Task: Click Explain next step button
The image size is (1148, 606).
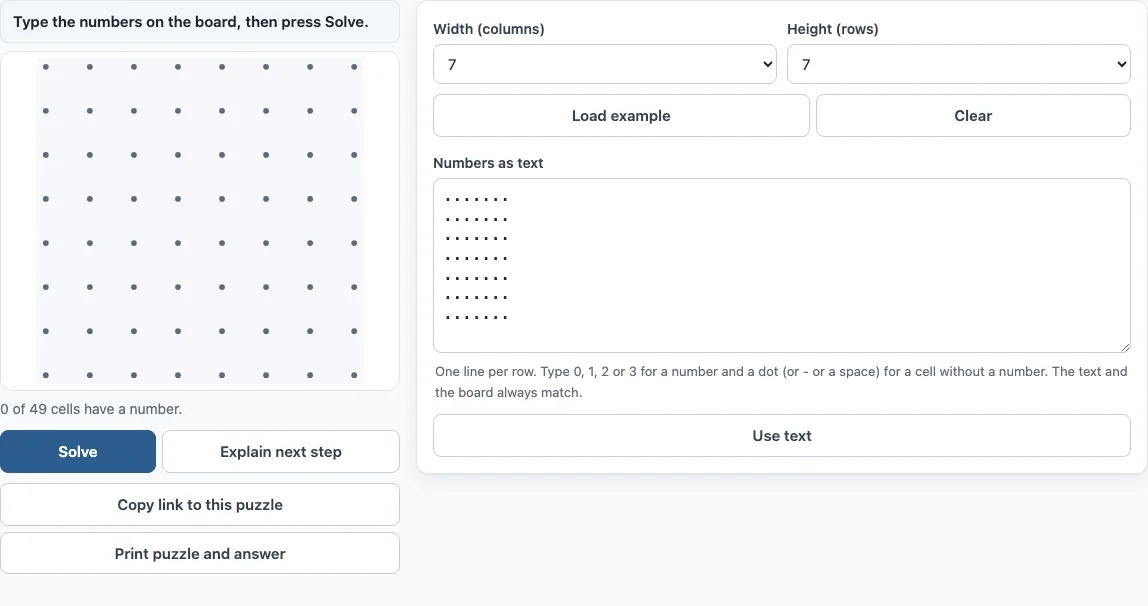Action: pyautogui.click(x=280, y=452)
